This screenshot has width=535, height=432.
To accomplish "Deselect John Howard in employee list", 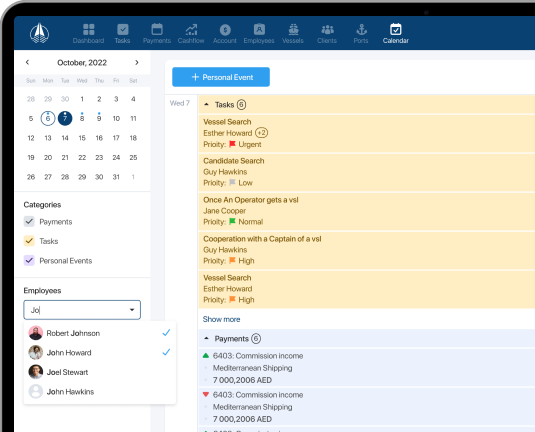I will [100, 352].
